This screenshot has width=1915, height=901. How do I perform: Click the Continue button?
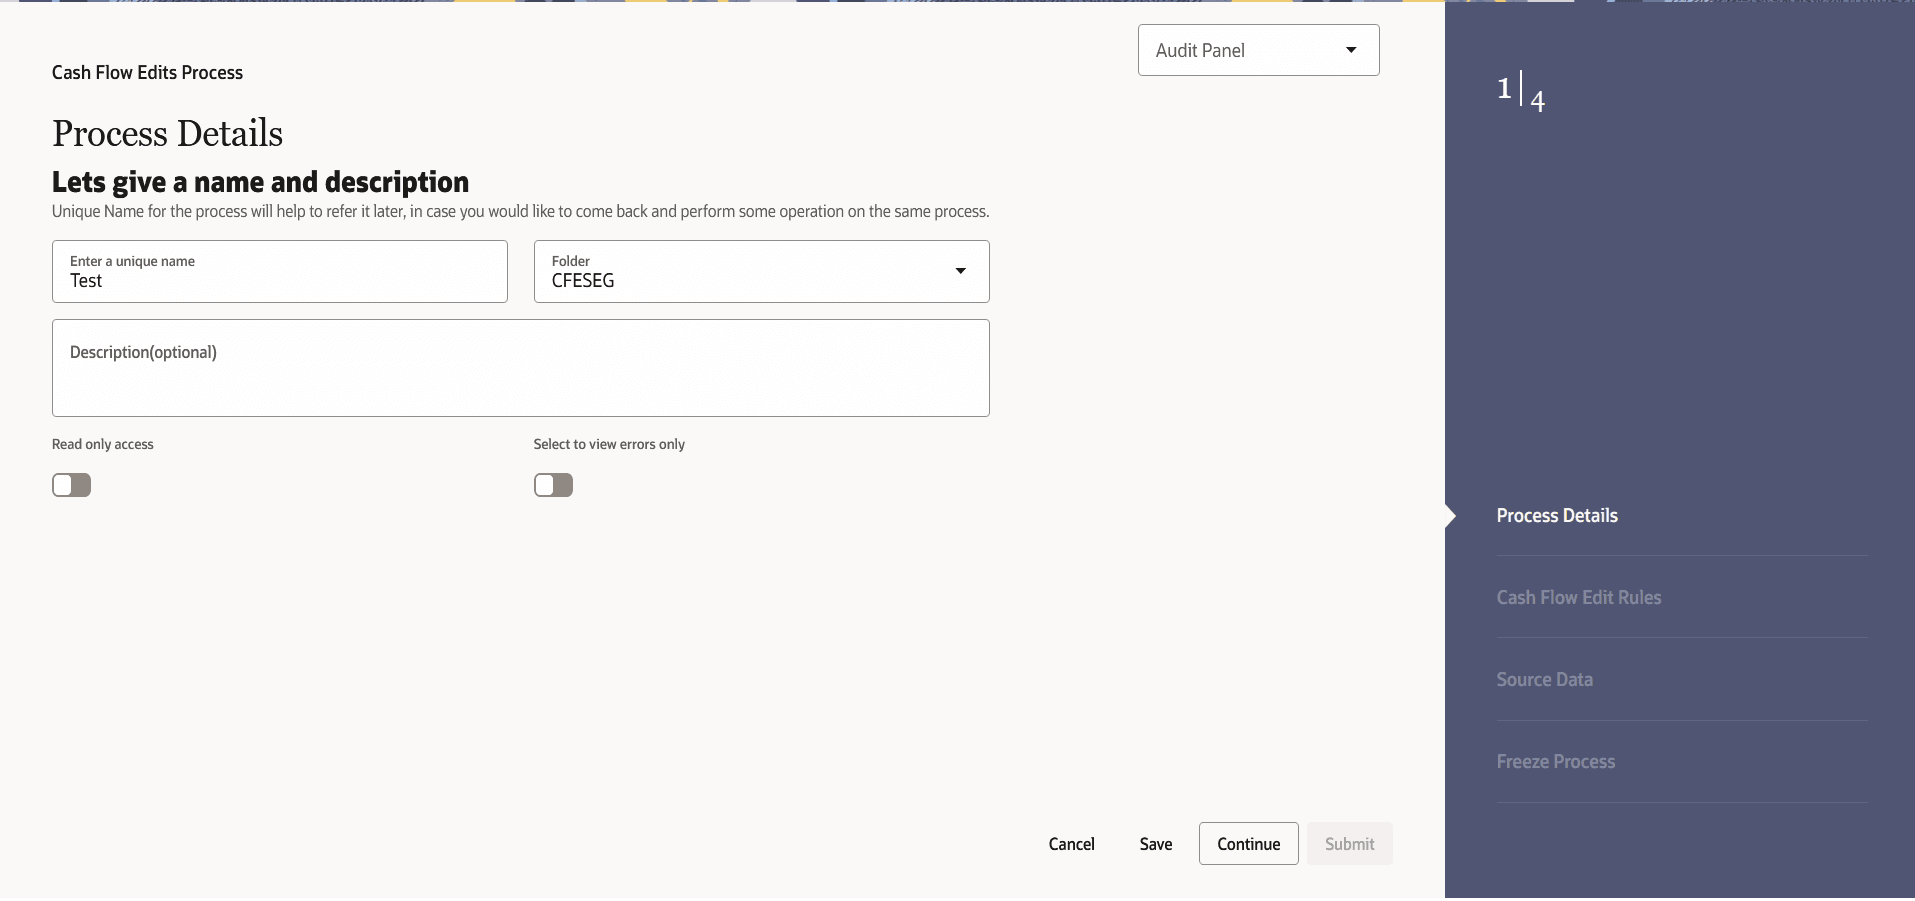click(1248, 844)
